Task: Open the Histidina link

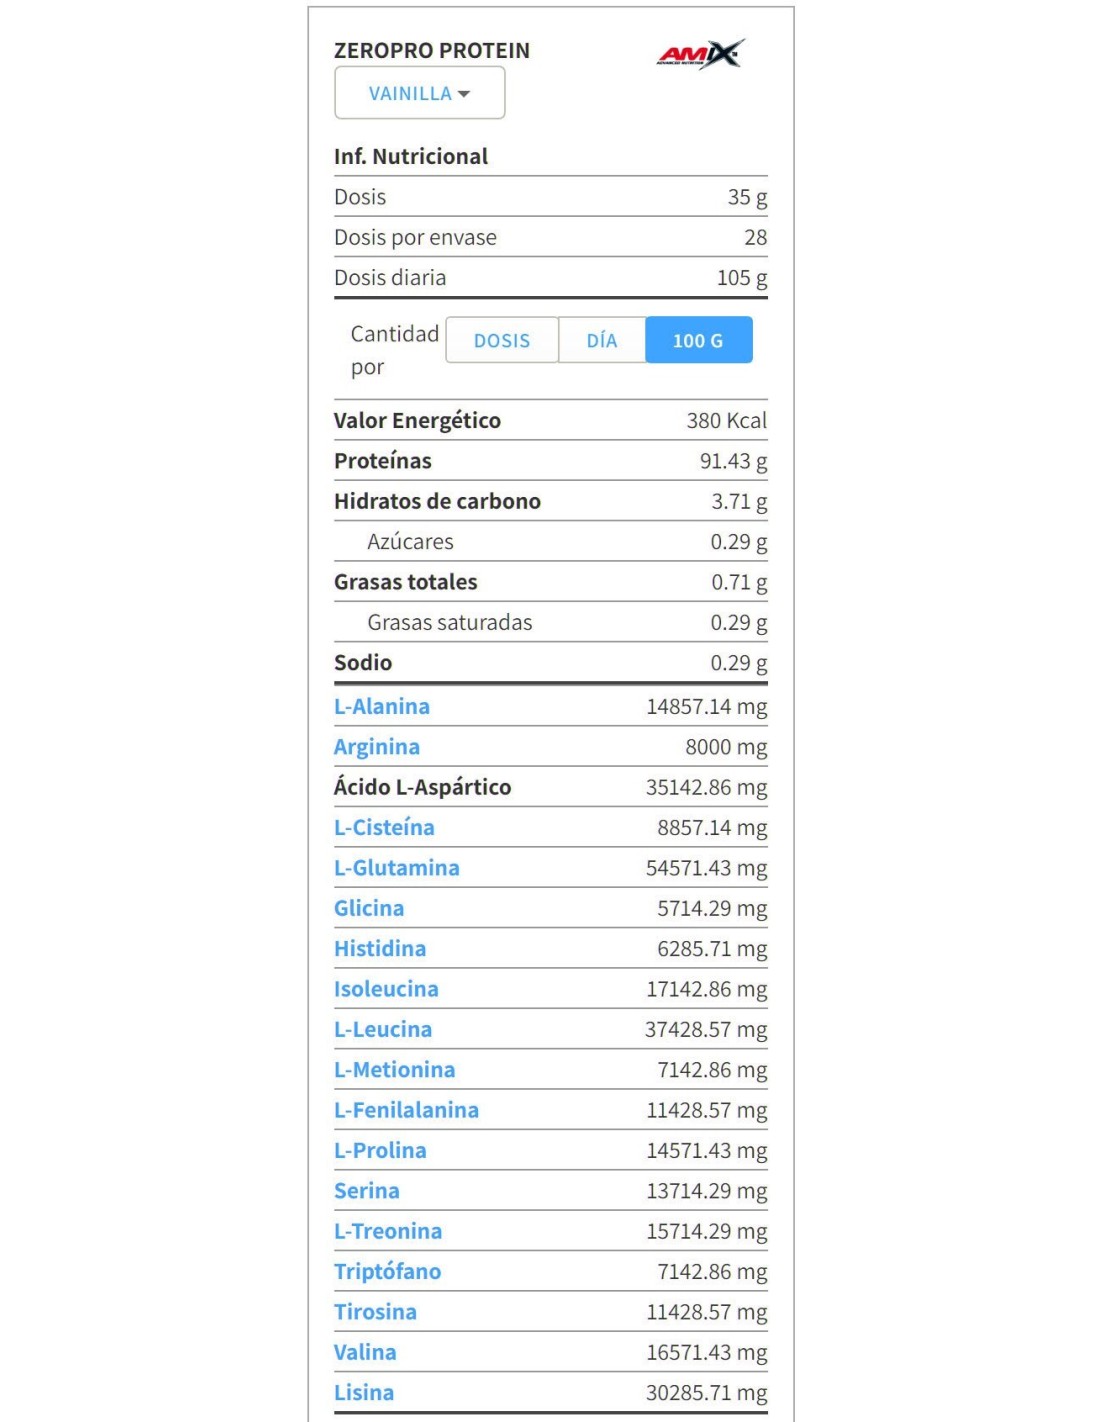Action: pos(380,948)
